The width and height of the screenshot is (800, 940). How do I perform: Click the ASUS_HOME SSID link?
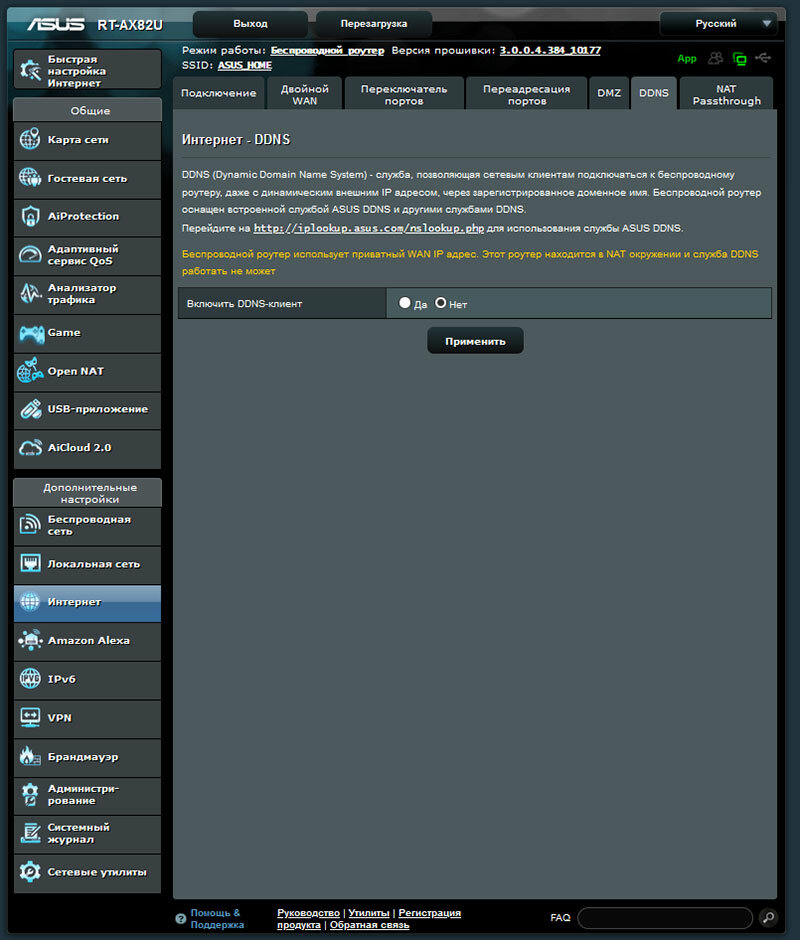pyautogui.click(x=245, y=65)
